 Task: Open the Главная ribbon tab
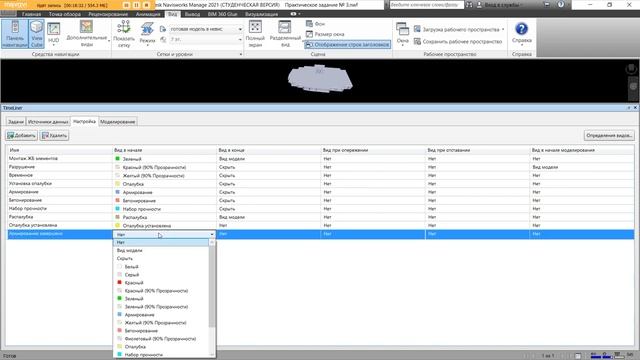(x=31, y=14)
